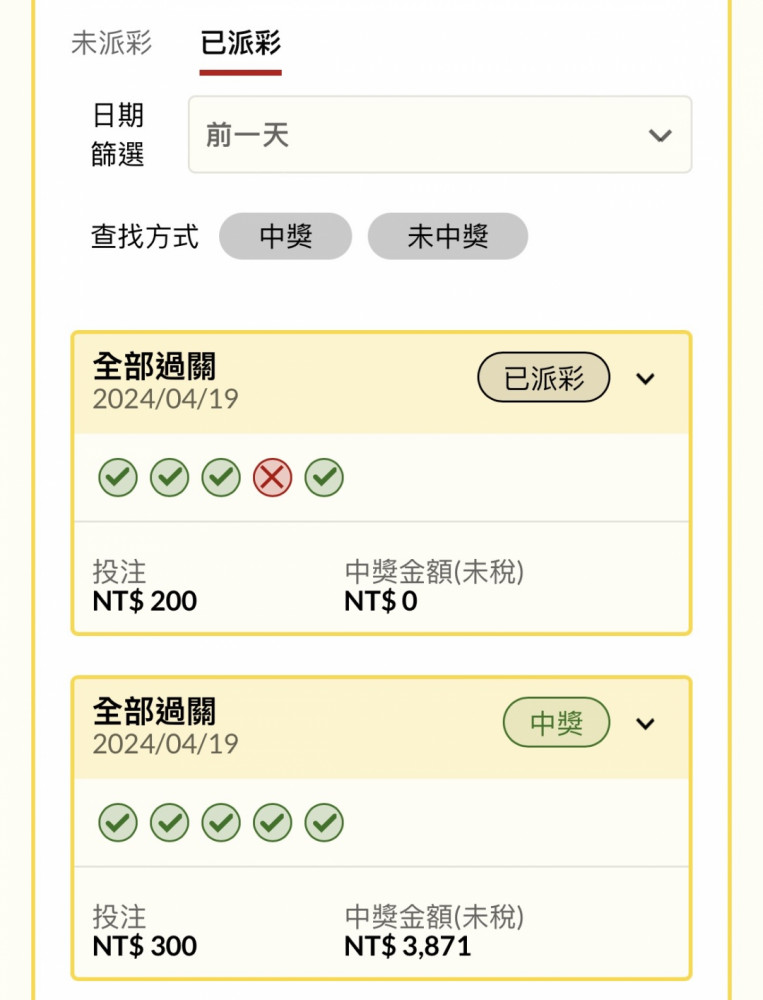This screenshot has height=1000, width=763.
Task: Toggle the 中獎 filter chip
Action: point(286,237)
